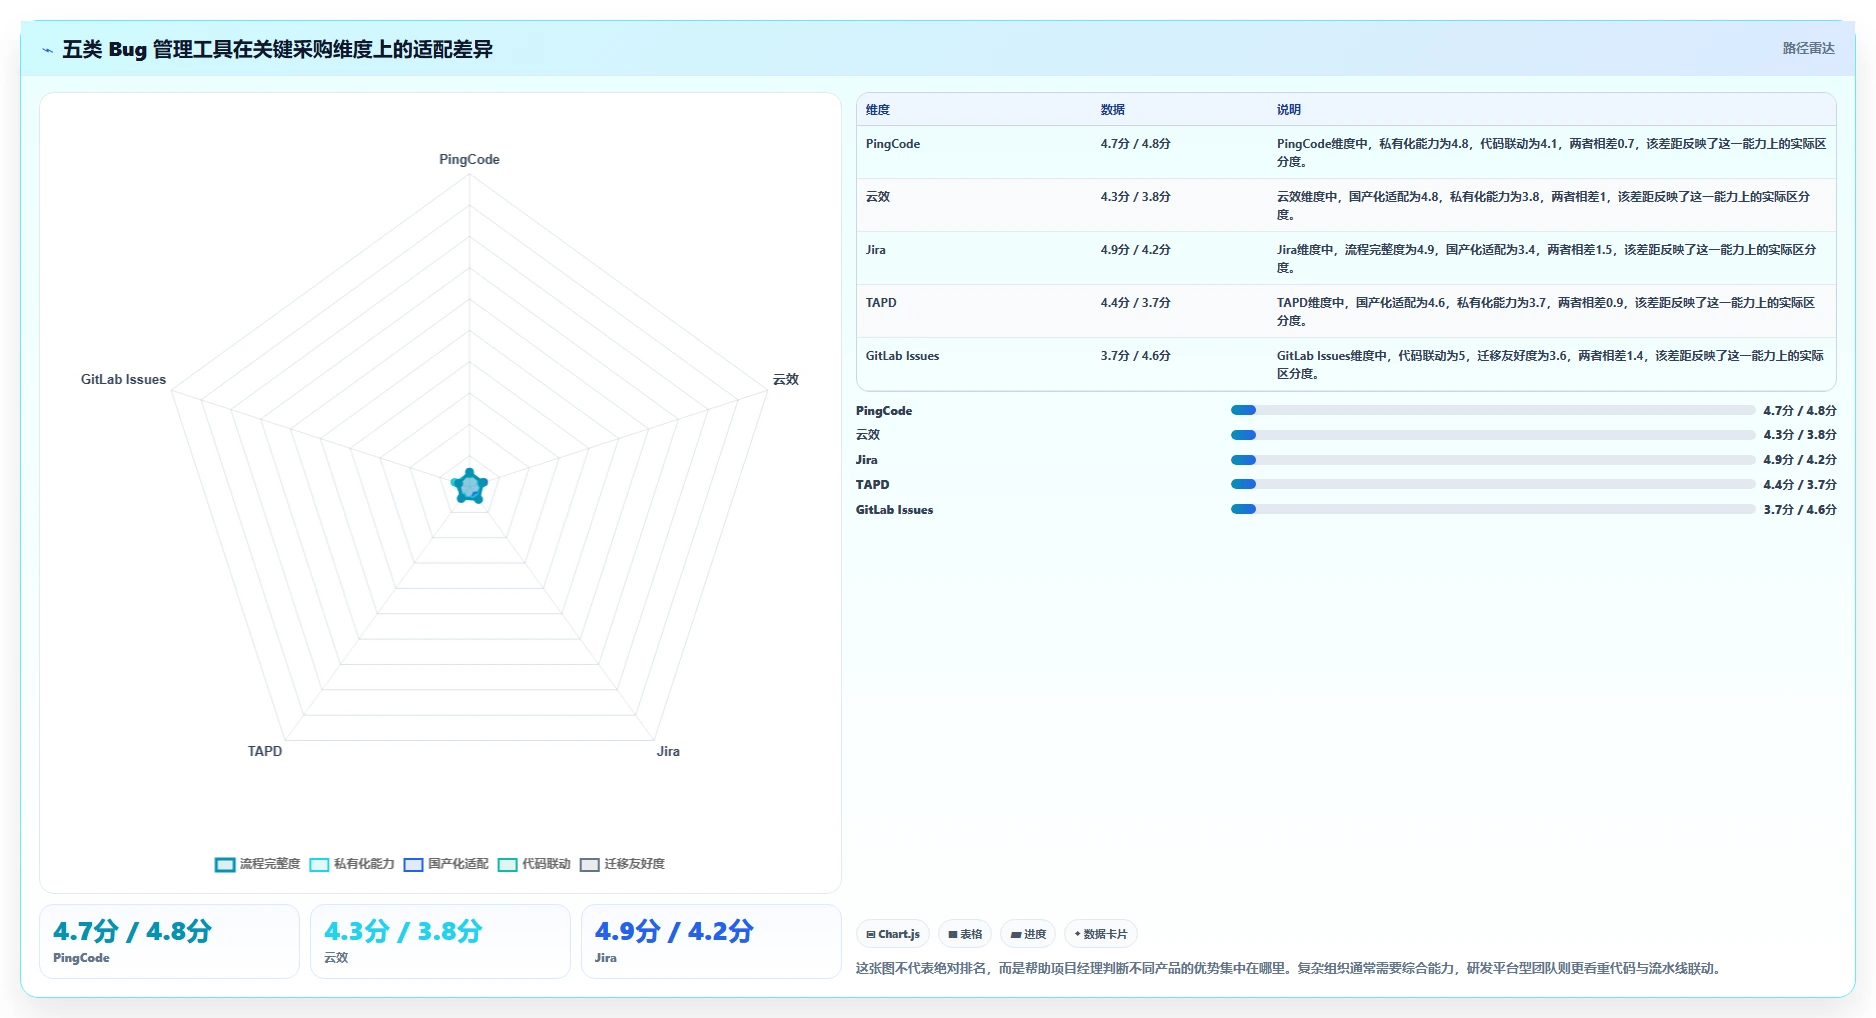Screen dimensions: 1876x1018
Task: Click the Jira progress row label
Action: (x=867, y=460)
